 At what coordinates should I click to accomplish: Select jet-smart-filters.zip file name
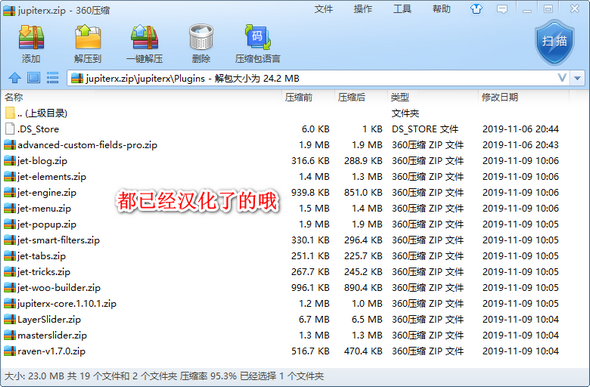click(59, 240)
